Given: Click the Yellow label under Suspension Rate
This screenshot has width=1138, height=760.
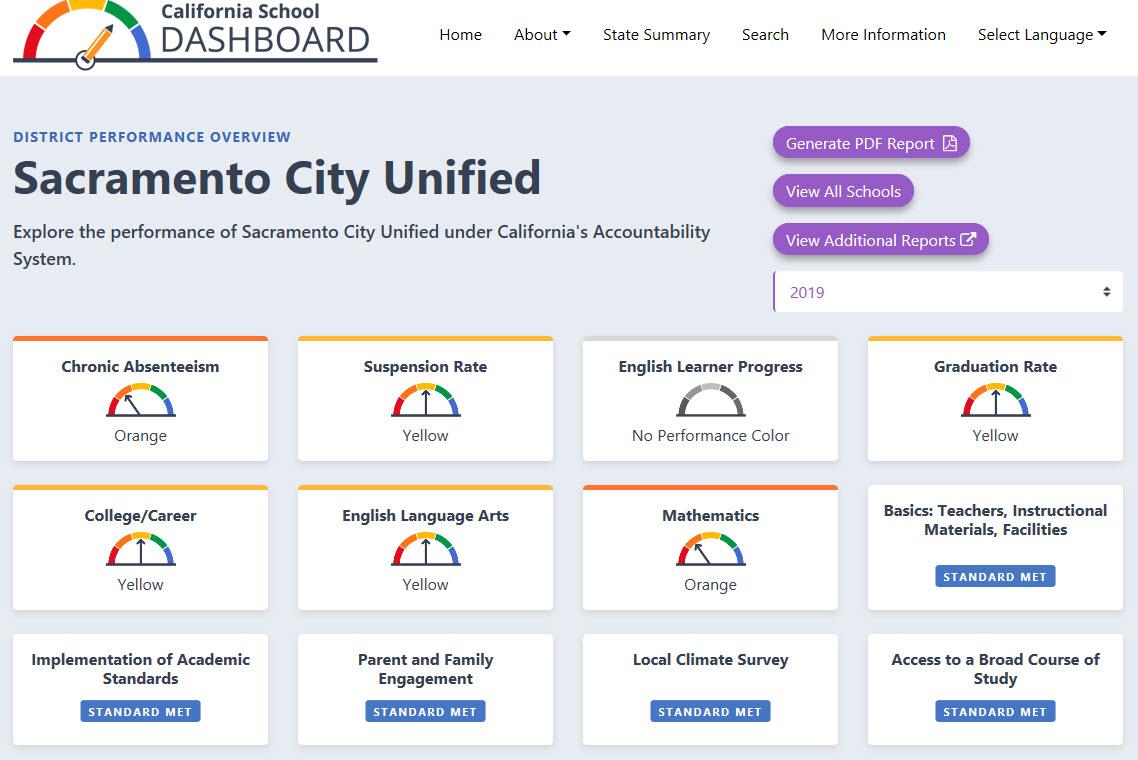Looking at the screenshot, I should [x=425, y=436].
